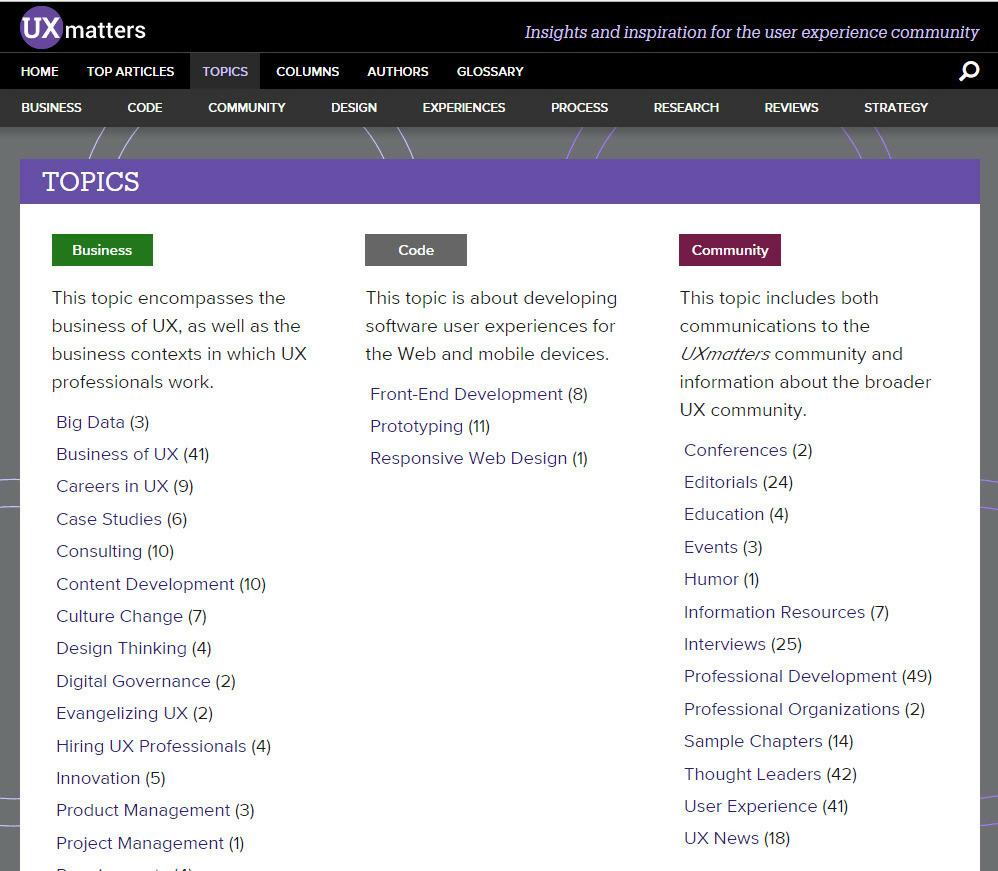Select Design in the topic bar

pos(354,107)
